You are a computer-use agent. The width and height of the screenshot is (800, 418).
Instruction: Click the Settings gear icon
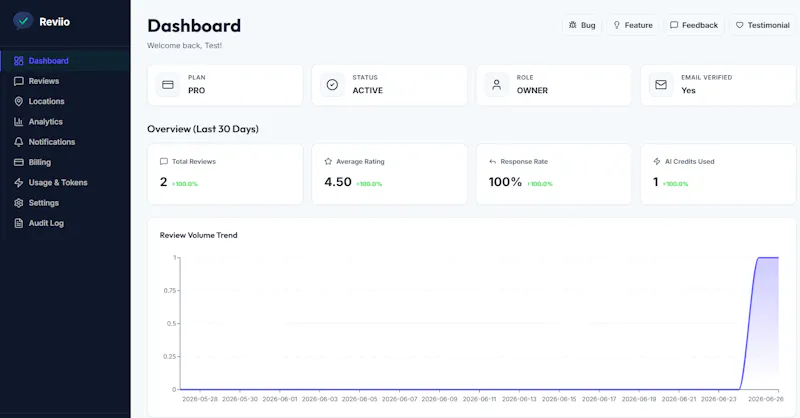click(x=19, y=203)
